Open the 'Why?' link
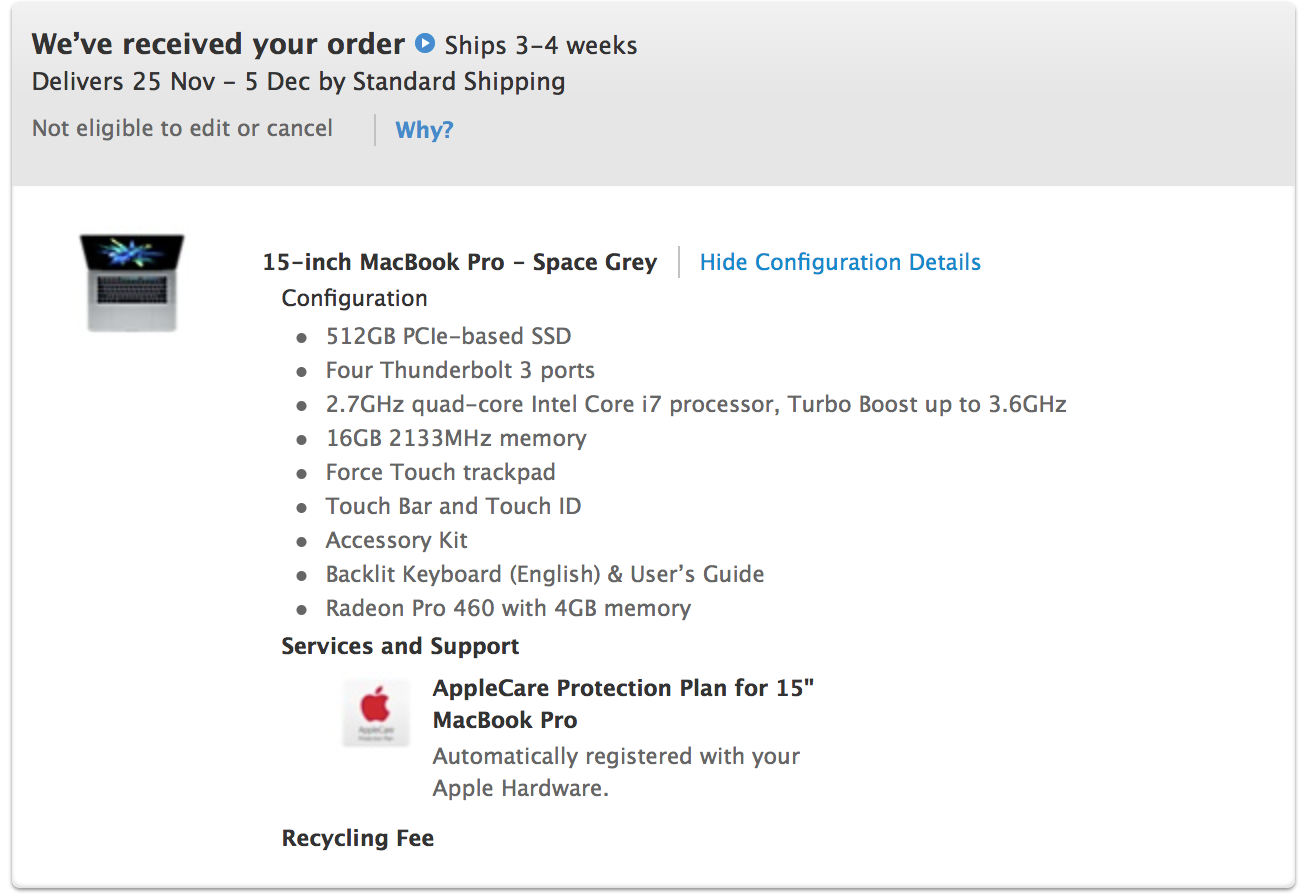The width and height of the screenshot is (1304, 896). tap(424, 130)
